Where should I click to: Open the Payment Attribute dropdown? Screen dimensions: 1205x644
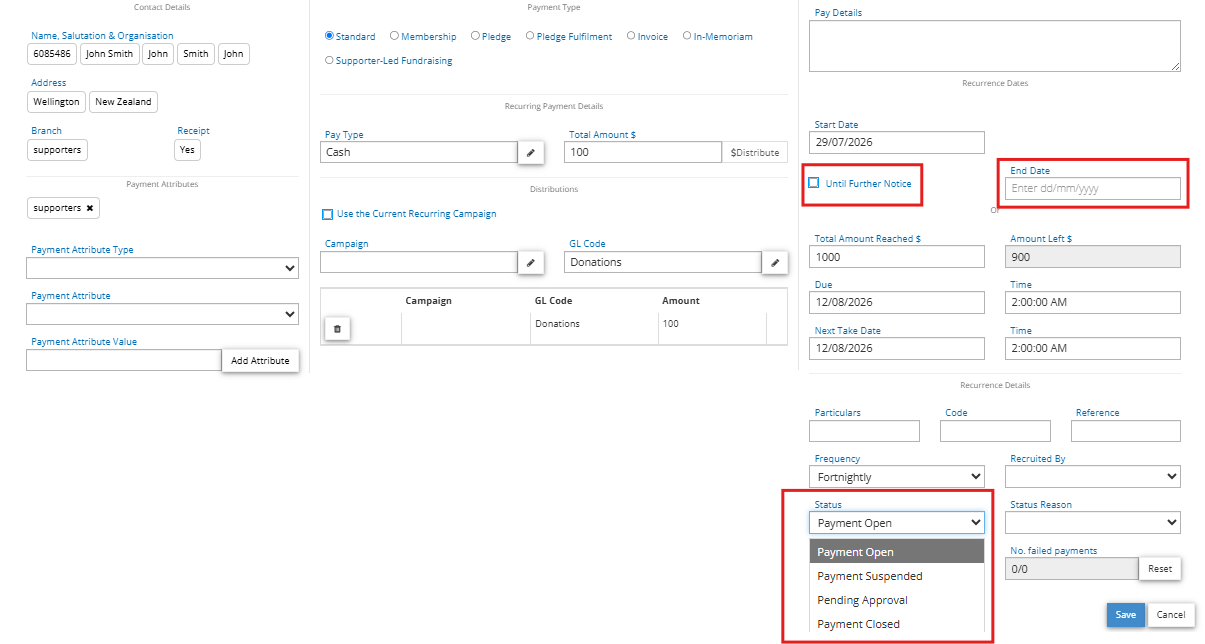point(163,314)
